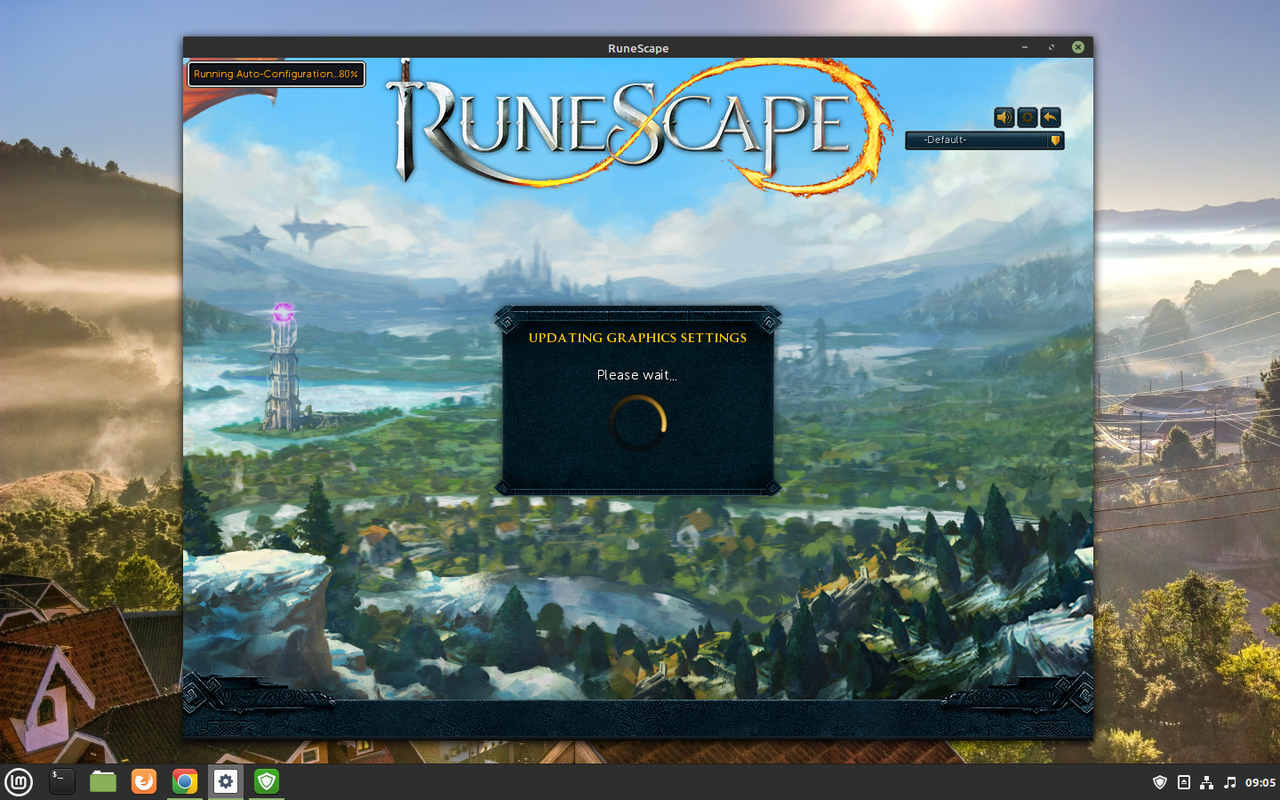1280x800 pixels.
Task: Click the shield tray icon
Action: tap(1160, 782)
